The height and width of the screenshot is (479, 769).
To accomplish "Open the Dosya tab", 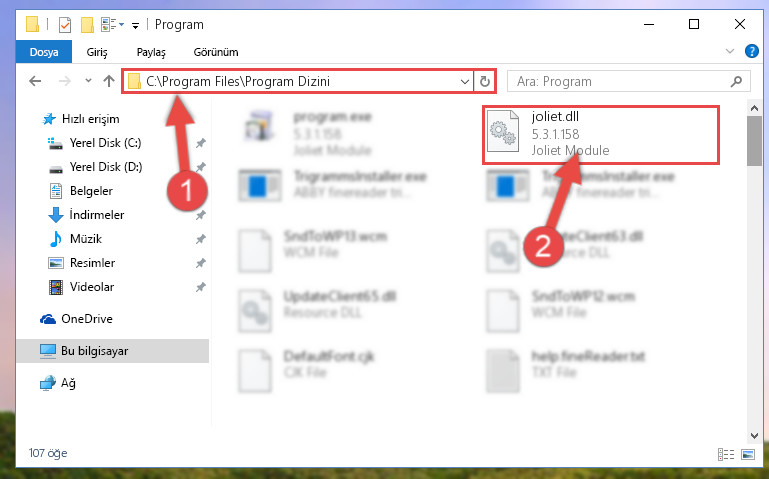I will pos(44,52).
